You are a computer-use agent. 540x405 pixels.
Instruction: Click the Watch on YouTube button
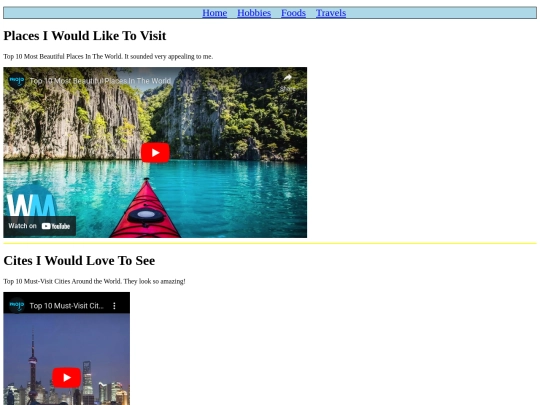click(x=40, y=226)
